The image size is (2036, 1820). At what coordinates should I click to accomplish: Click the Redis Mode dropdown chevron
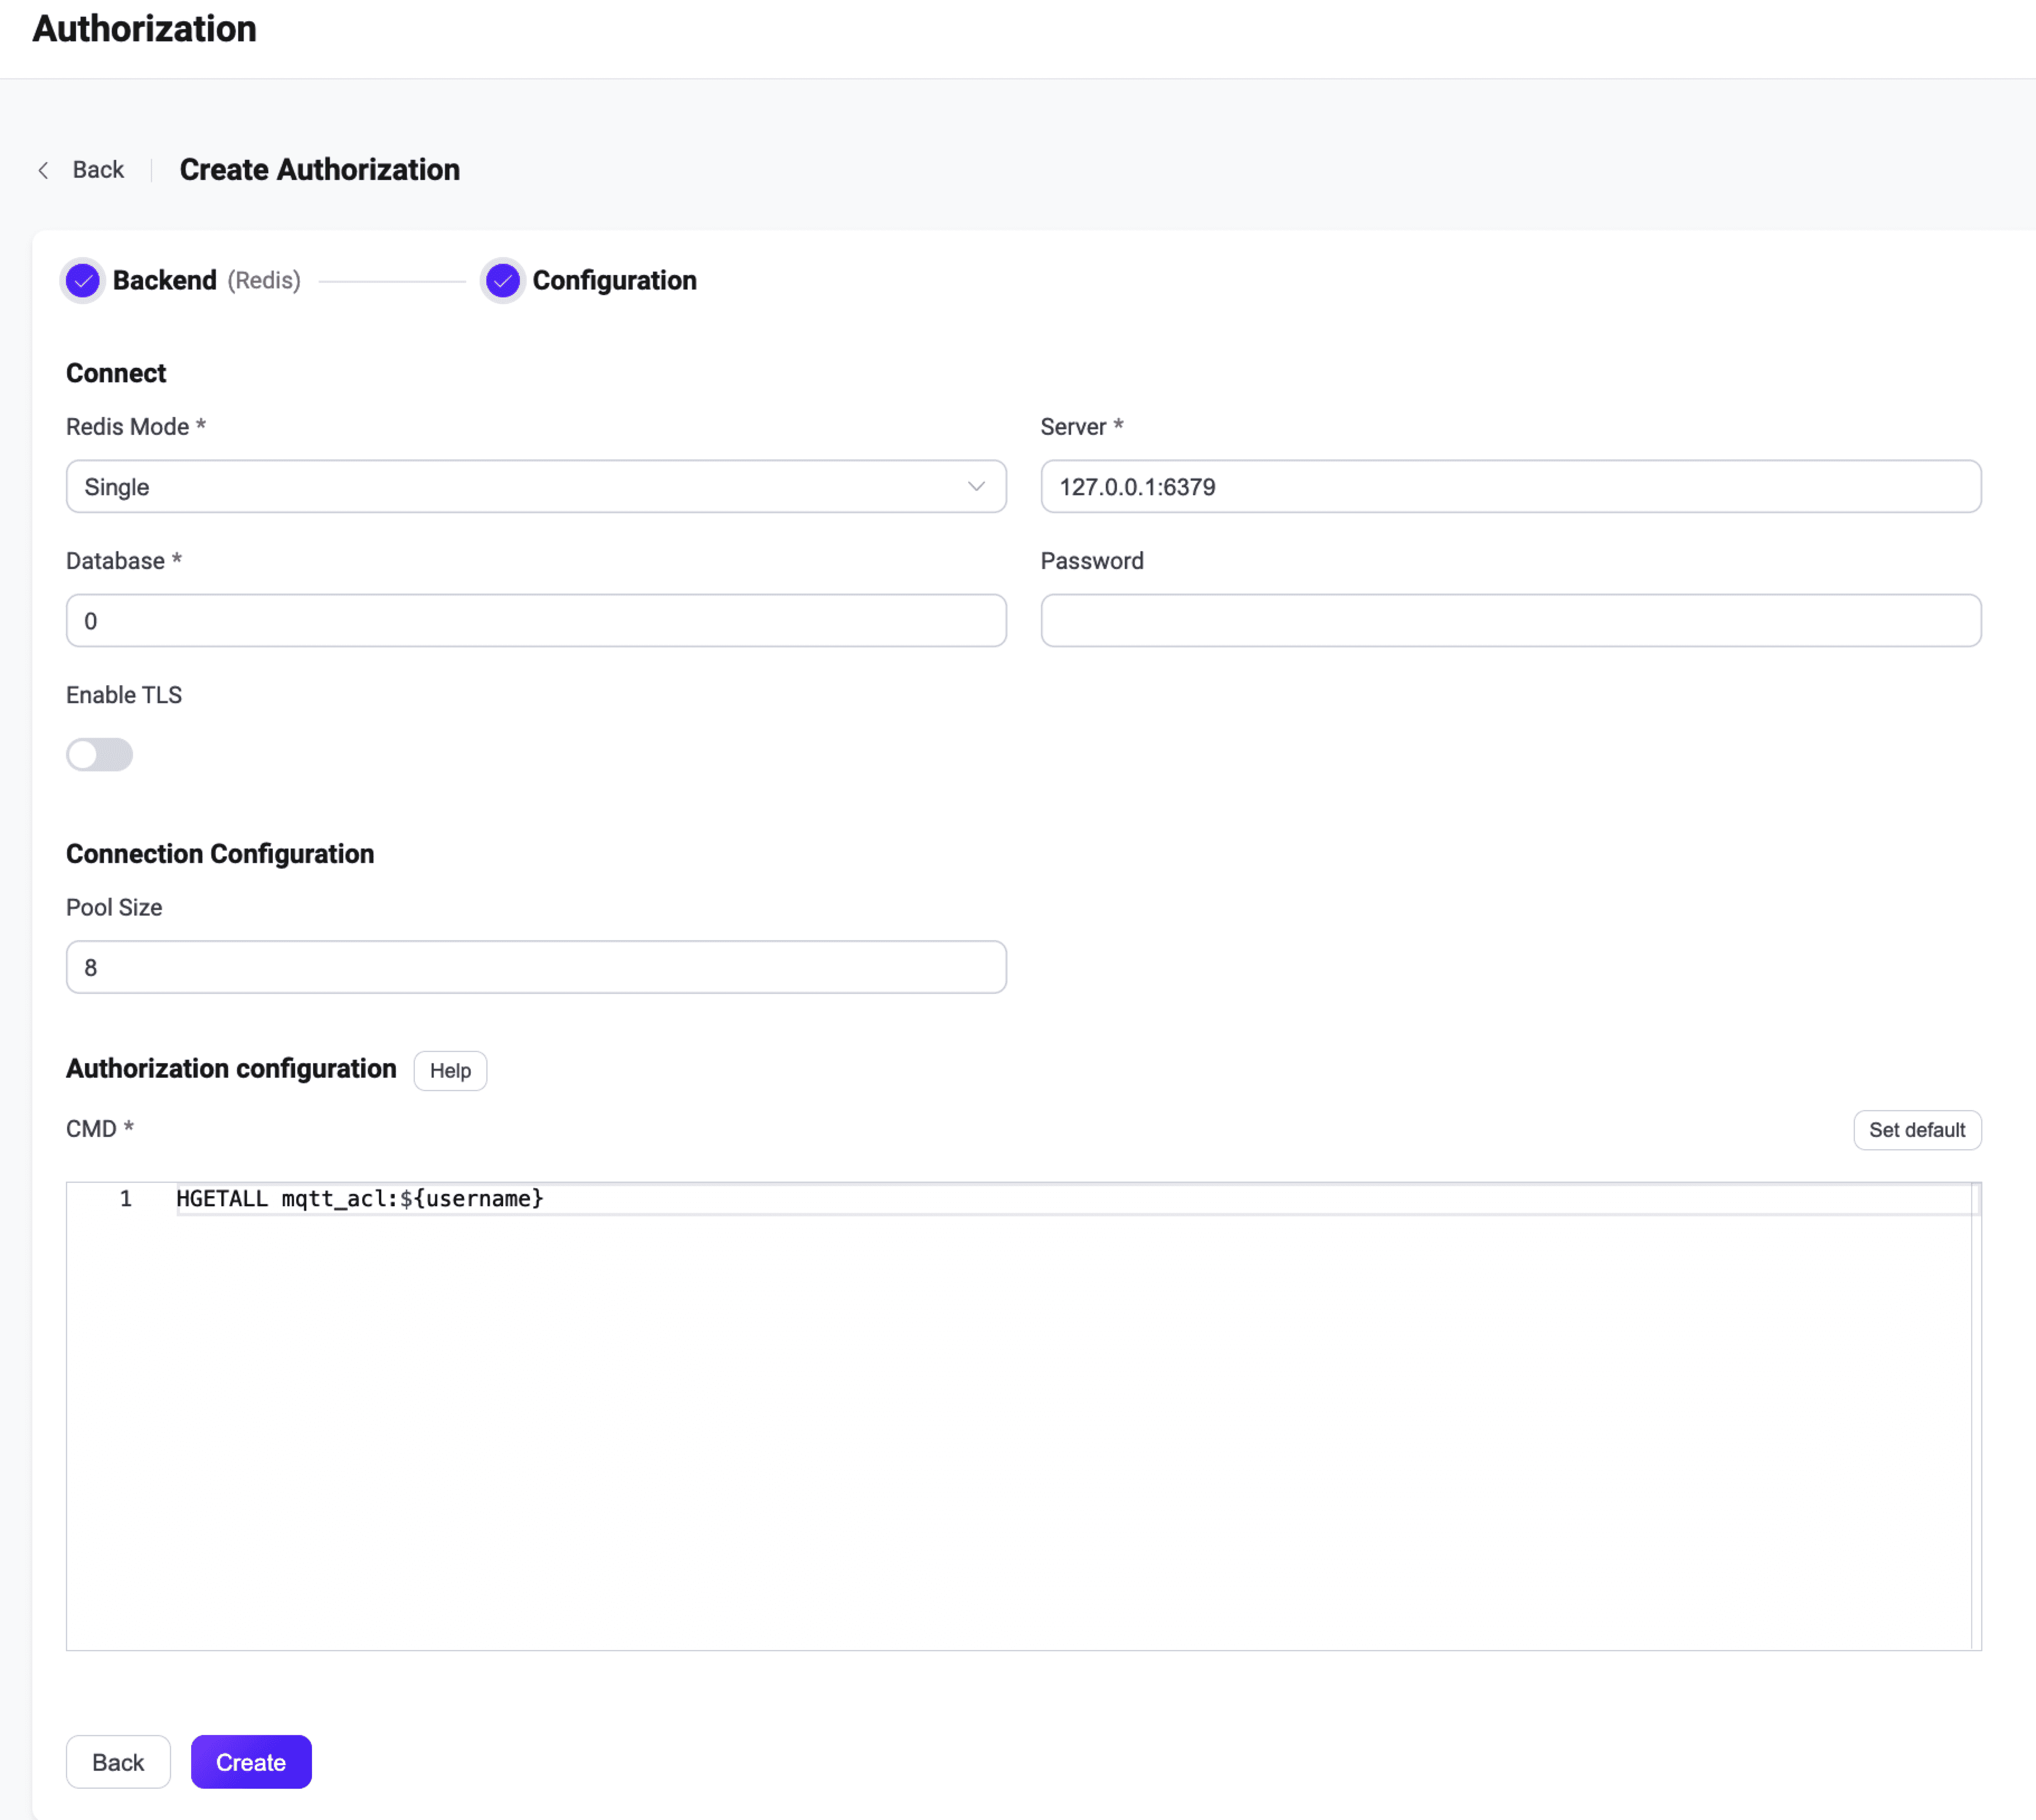click(x=976, y=487)
